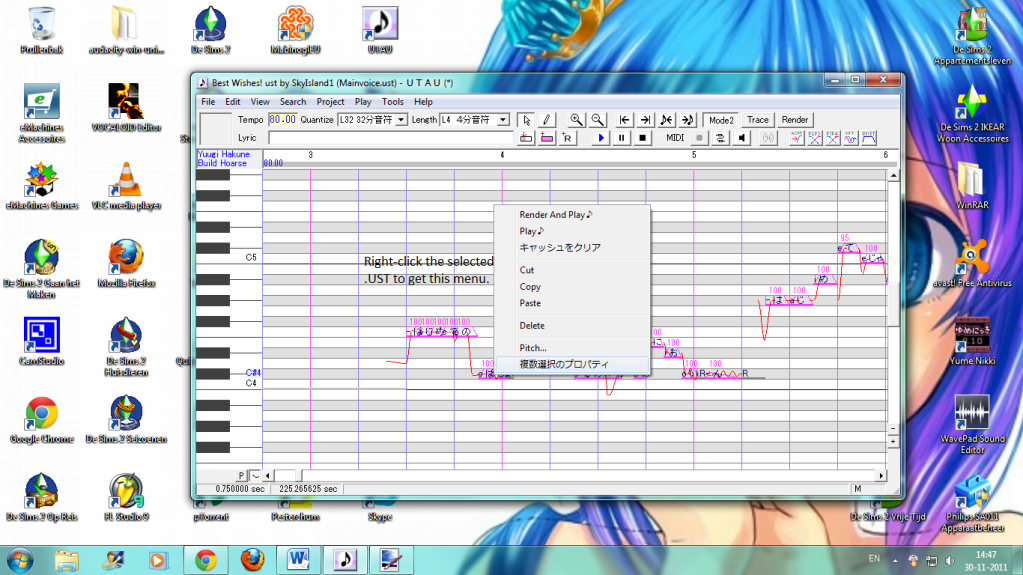Toggle the Trace button
Screen dimensions: 1023x575
point(758,120)
